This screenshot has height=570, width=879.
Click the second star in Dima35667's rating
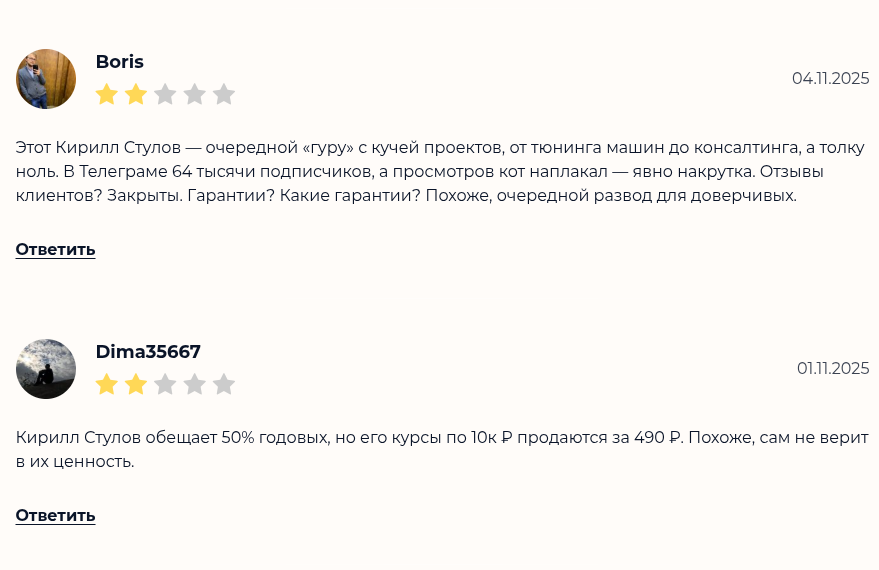(136, 385)
